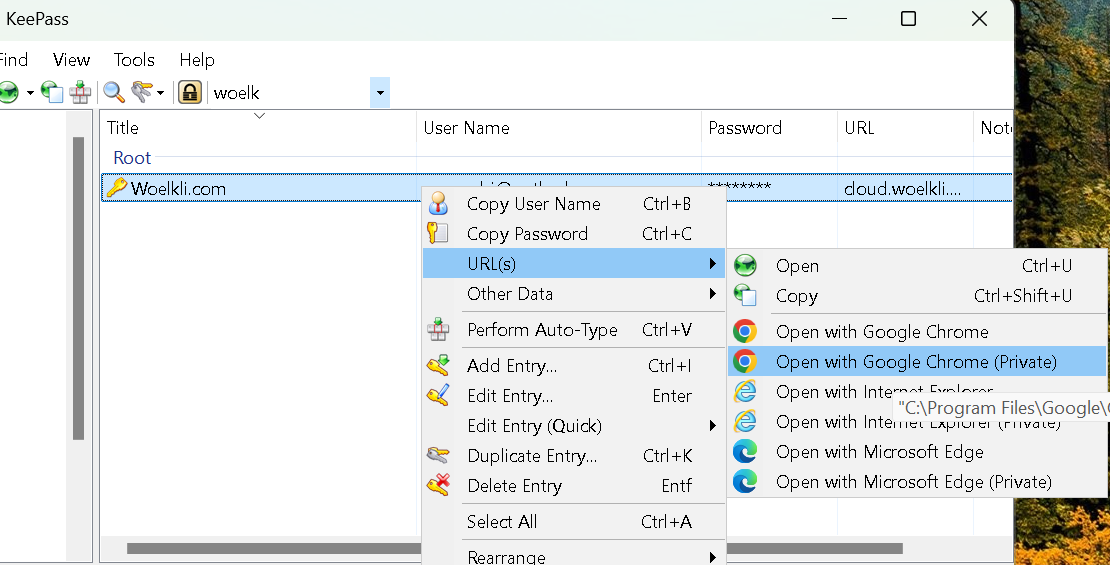This screenshot has height=565, width=1110.
Task: Click the key icon of the Woelkli.com entry
Action: (117, 188)
